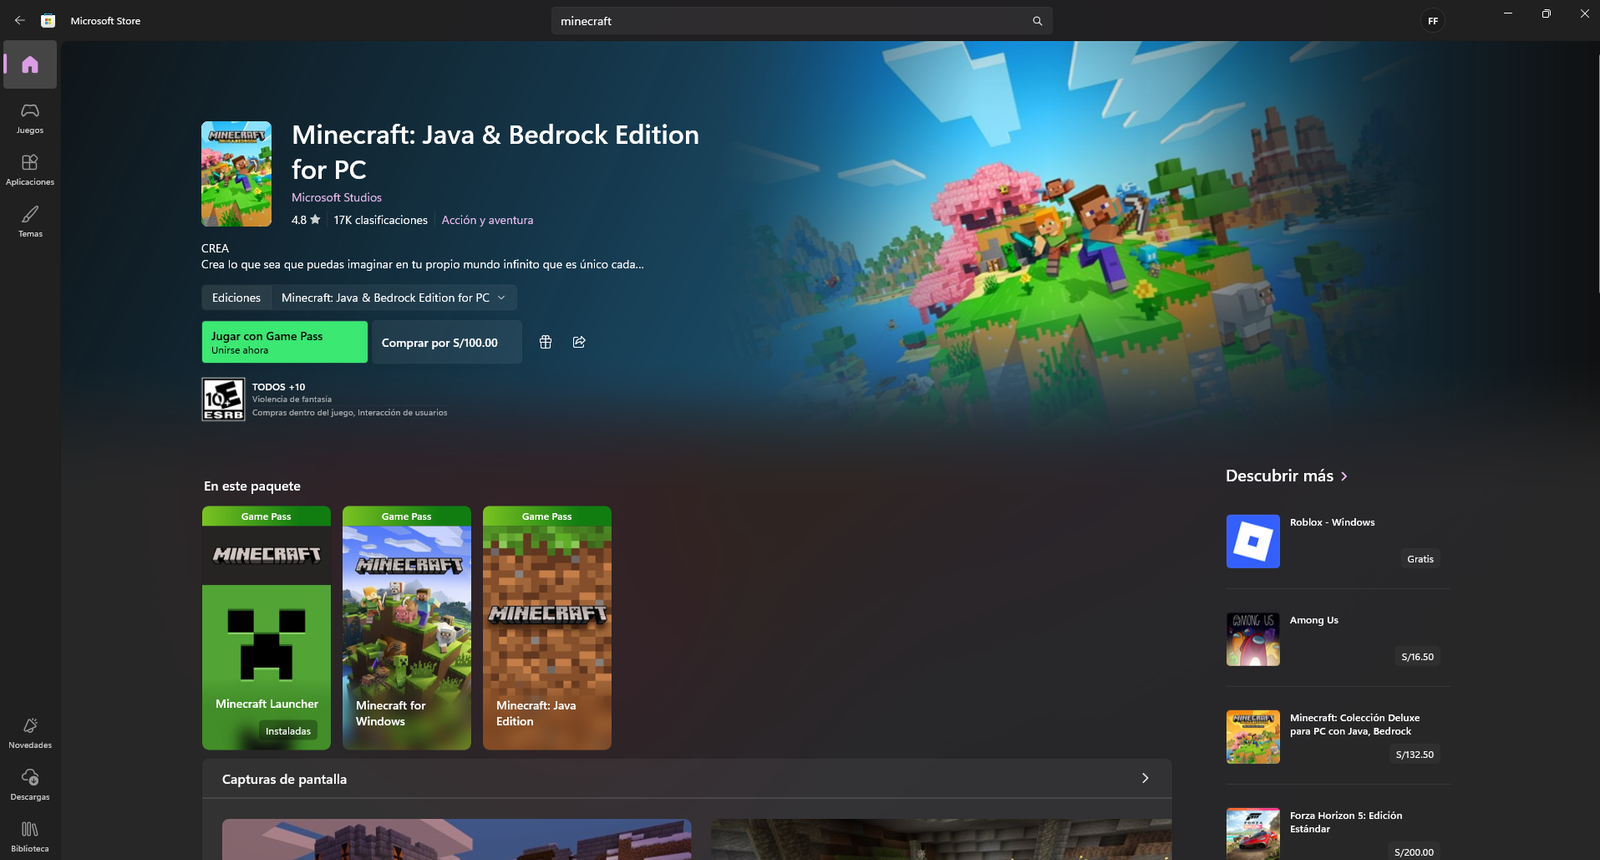Click the En este paquete heading
This screenshot has height=860, width=1600.
(x=252, y=486)
